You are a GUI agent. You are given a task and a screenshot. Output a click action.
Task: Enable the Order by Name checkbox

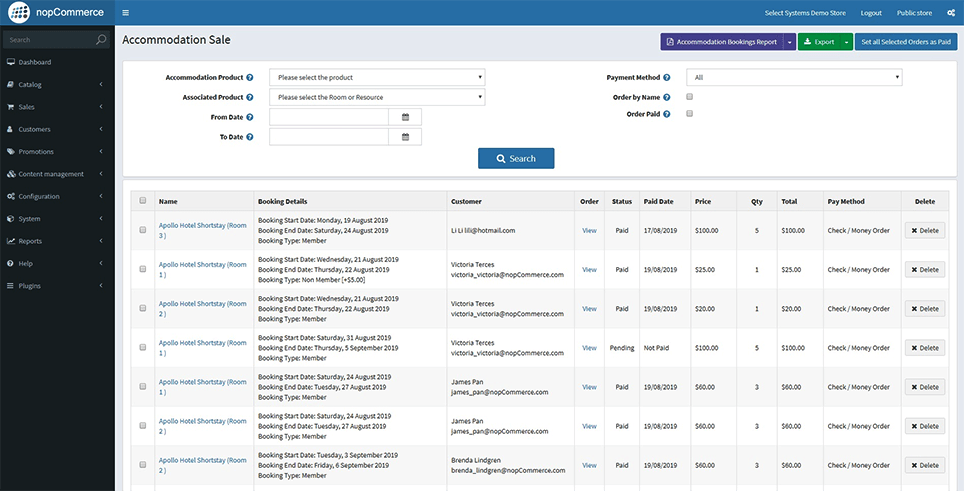(x=690, y=96)
